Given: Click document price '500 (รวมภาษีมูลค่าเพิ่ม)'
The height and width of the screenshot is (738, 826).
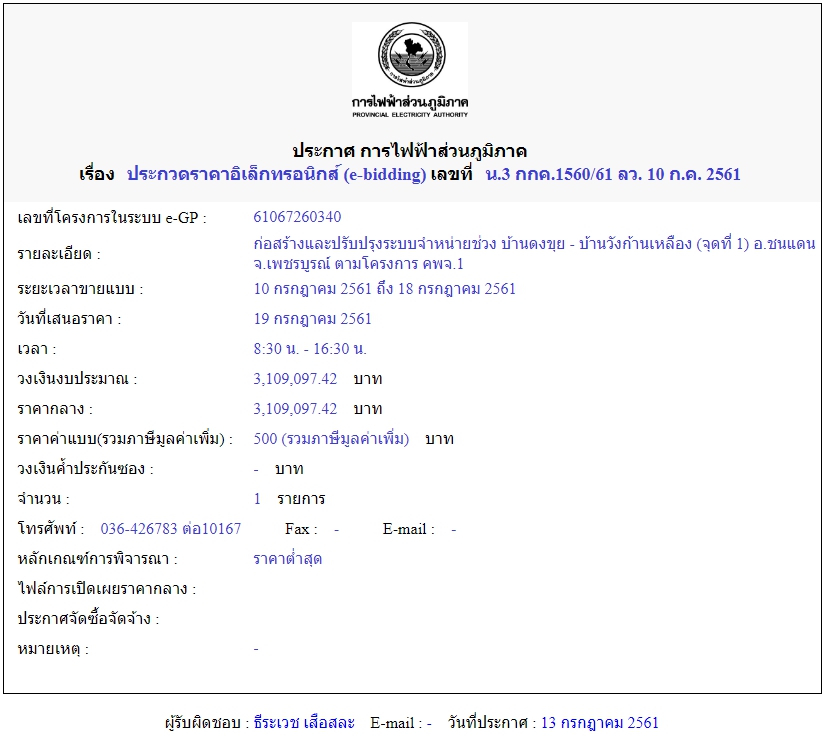Looking at the screenshot, I should click(331, 439).
